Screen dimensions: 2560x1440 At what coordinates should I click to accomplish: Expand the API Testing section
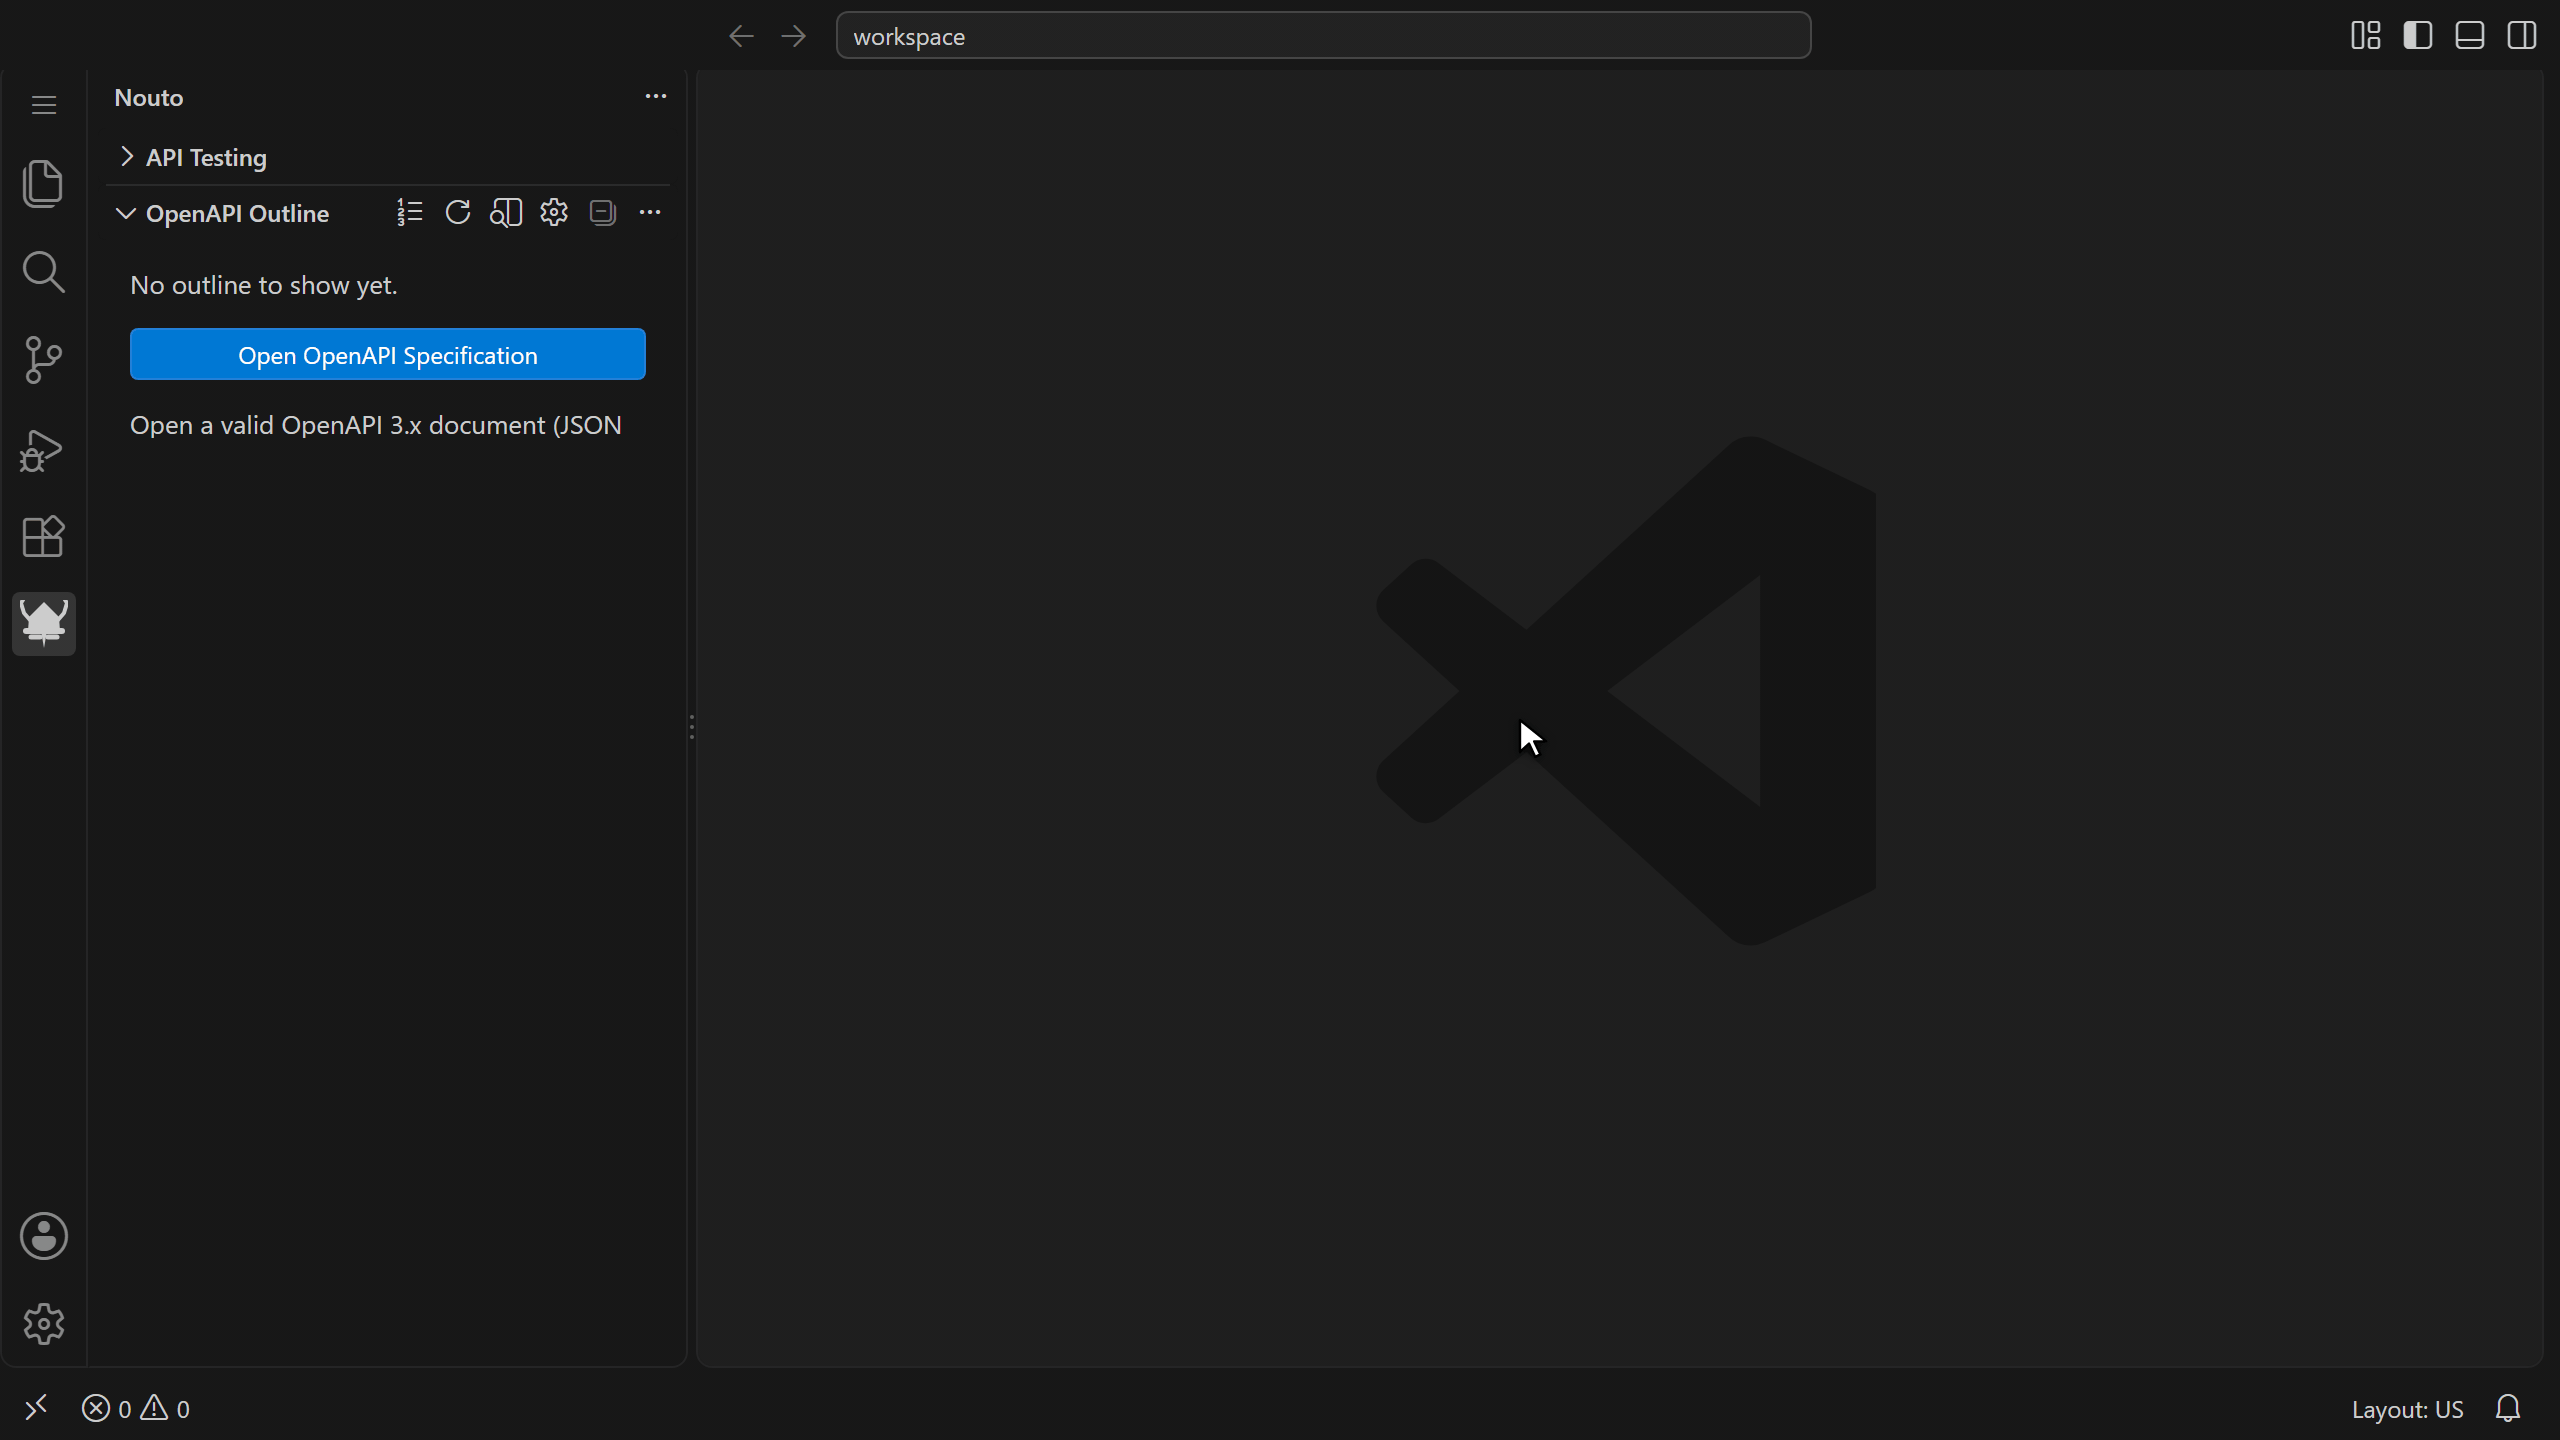pos(388,157)
